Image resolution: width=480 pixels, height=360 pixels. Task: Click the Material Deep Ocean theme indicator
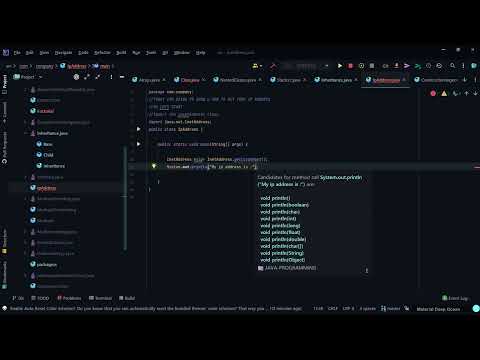tap(438, 309)
